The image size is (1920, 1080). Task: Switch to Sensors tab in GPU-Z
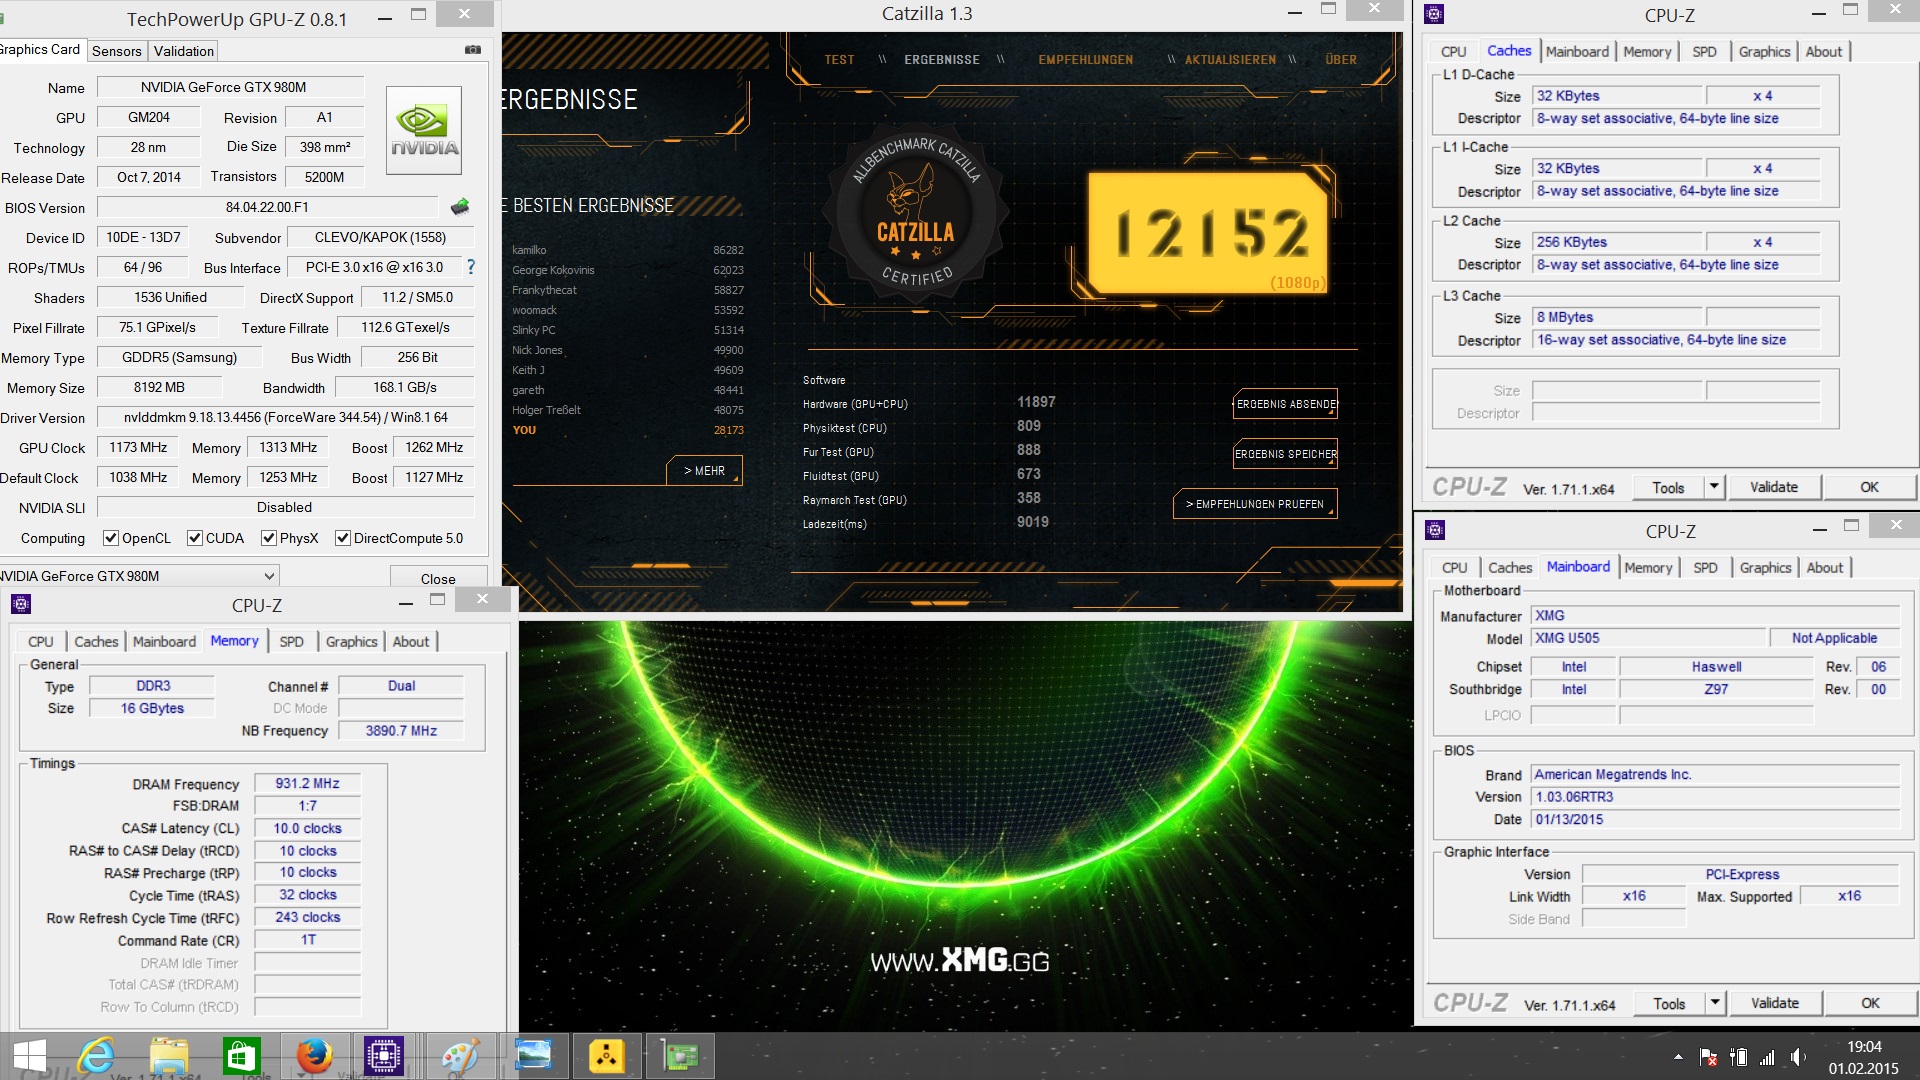pos(117,51)
